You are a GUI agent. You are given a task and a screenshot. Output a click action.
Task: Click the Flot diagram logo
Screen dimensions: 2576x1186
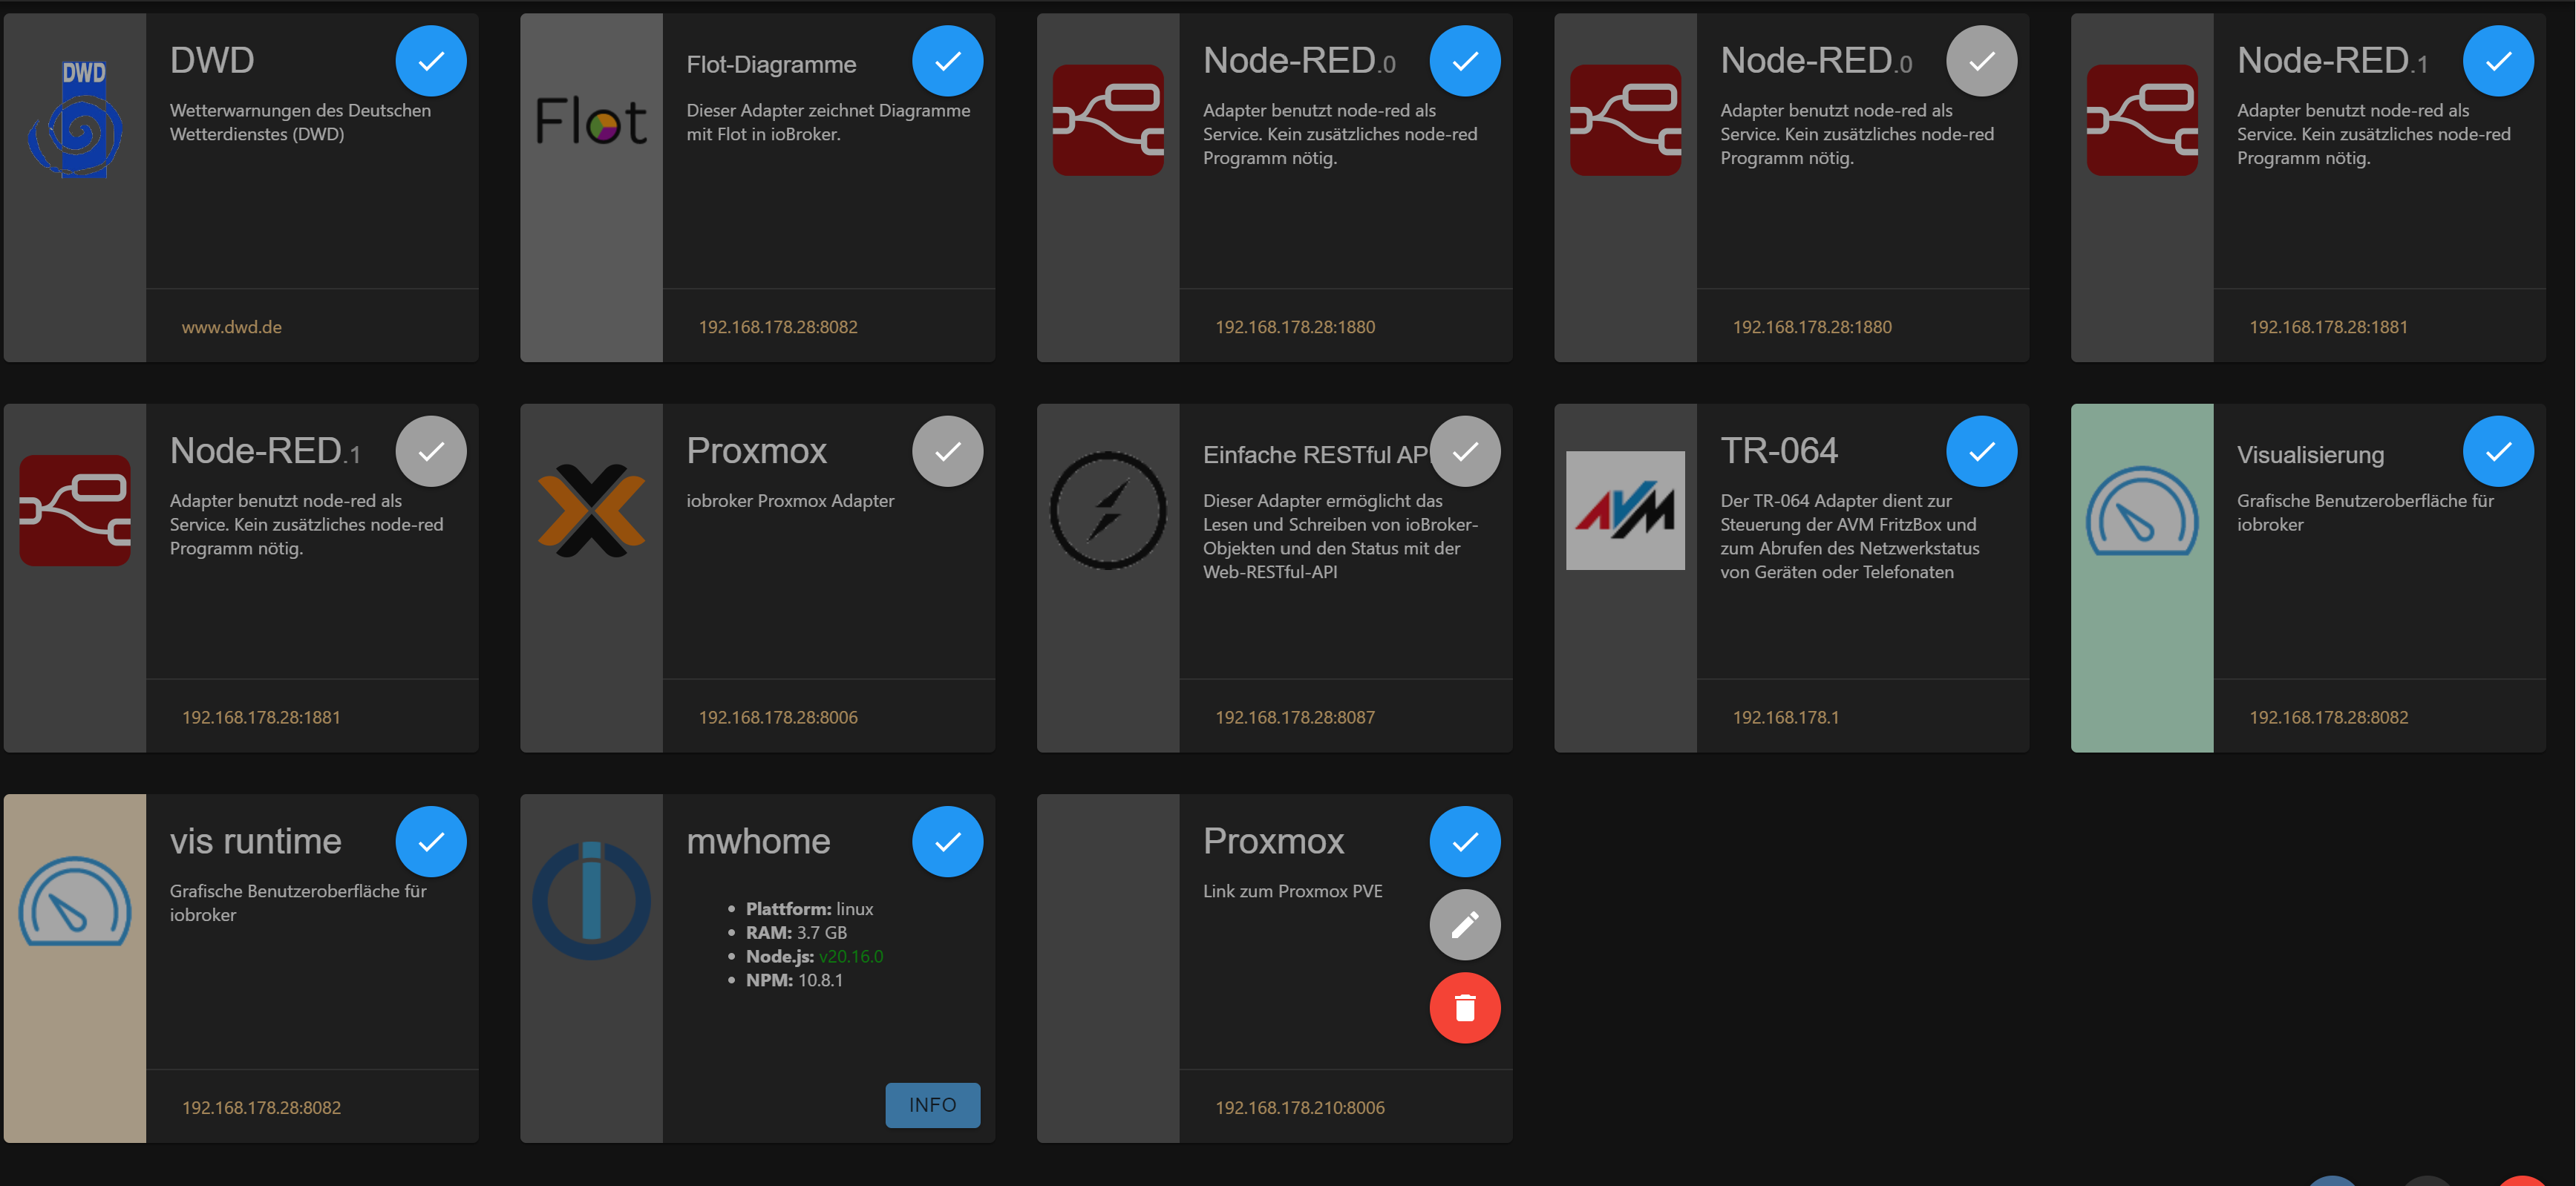click(591, 121)
